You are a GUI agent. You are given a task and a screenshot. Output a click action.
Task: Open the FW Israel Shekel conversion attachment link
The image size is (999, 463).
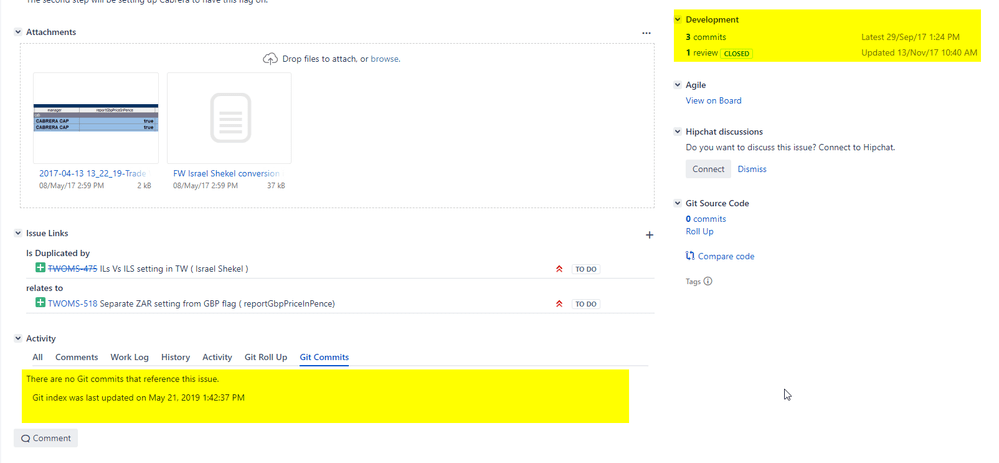pos(227,173)
